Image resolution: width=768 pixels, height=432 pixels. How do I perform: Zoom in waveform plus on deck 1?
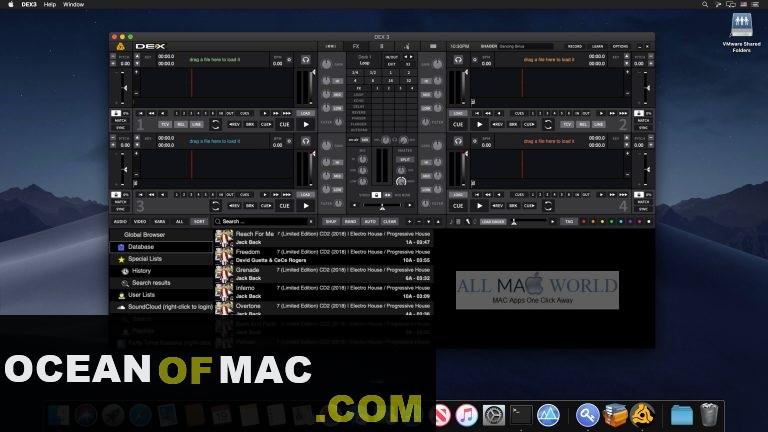[x=137, y=72]
